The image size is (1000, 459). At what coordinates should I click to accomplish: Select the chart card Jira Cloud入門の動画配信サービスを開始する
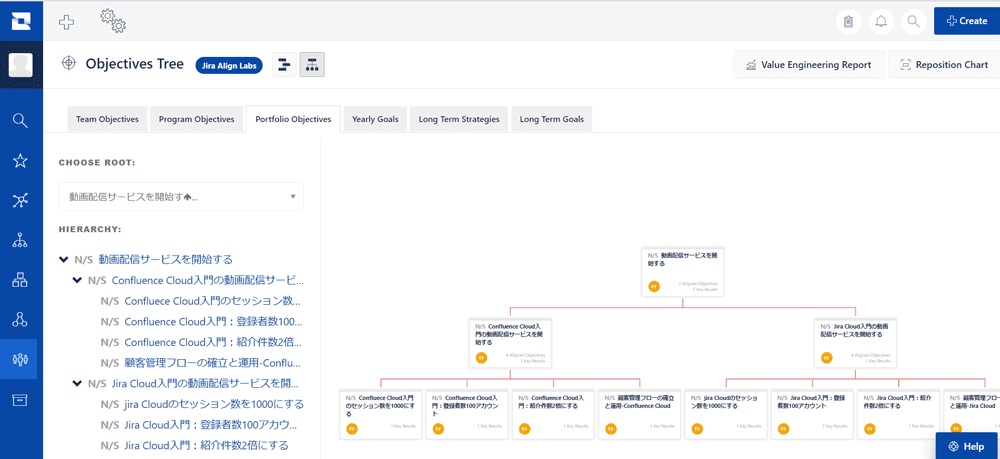(856, 343)
